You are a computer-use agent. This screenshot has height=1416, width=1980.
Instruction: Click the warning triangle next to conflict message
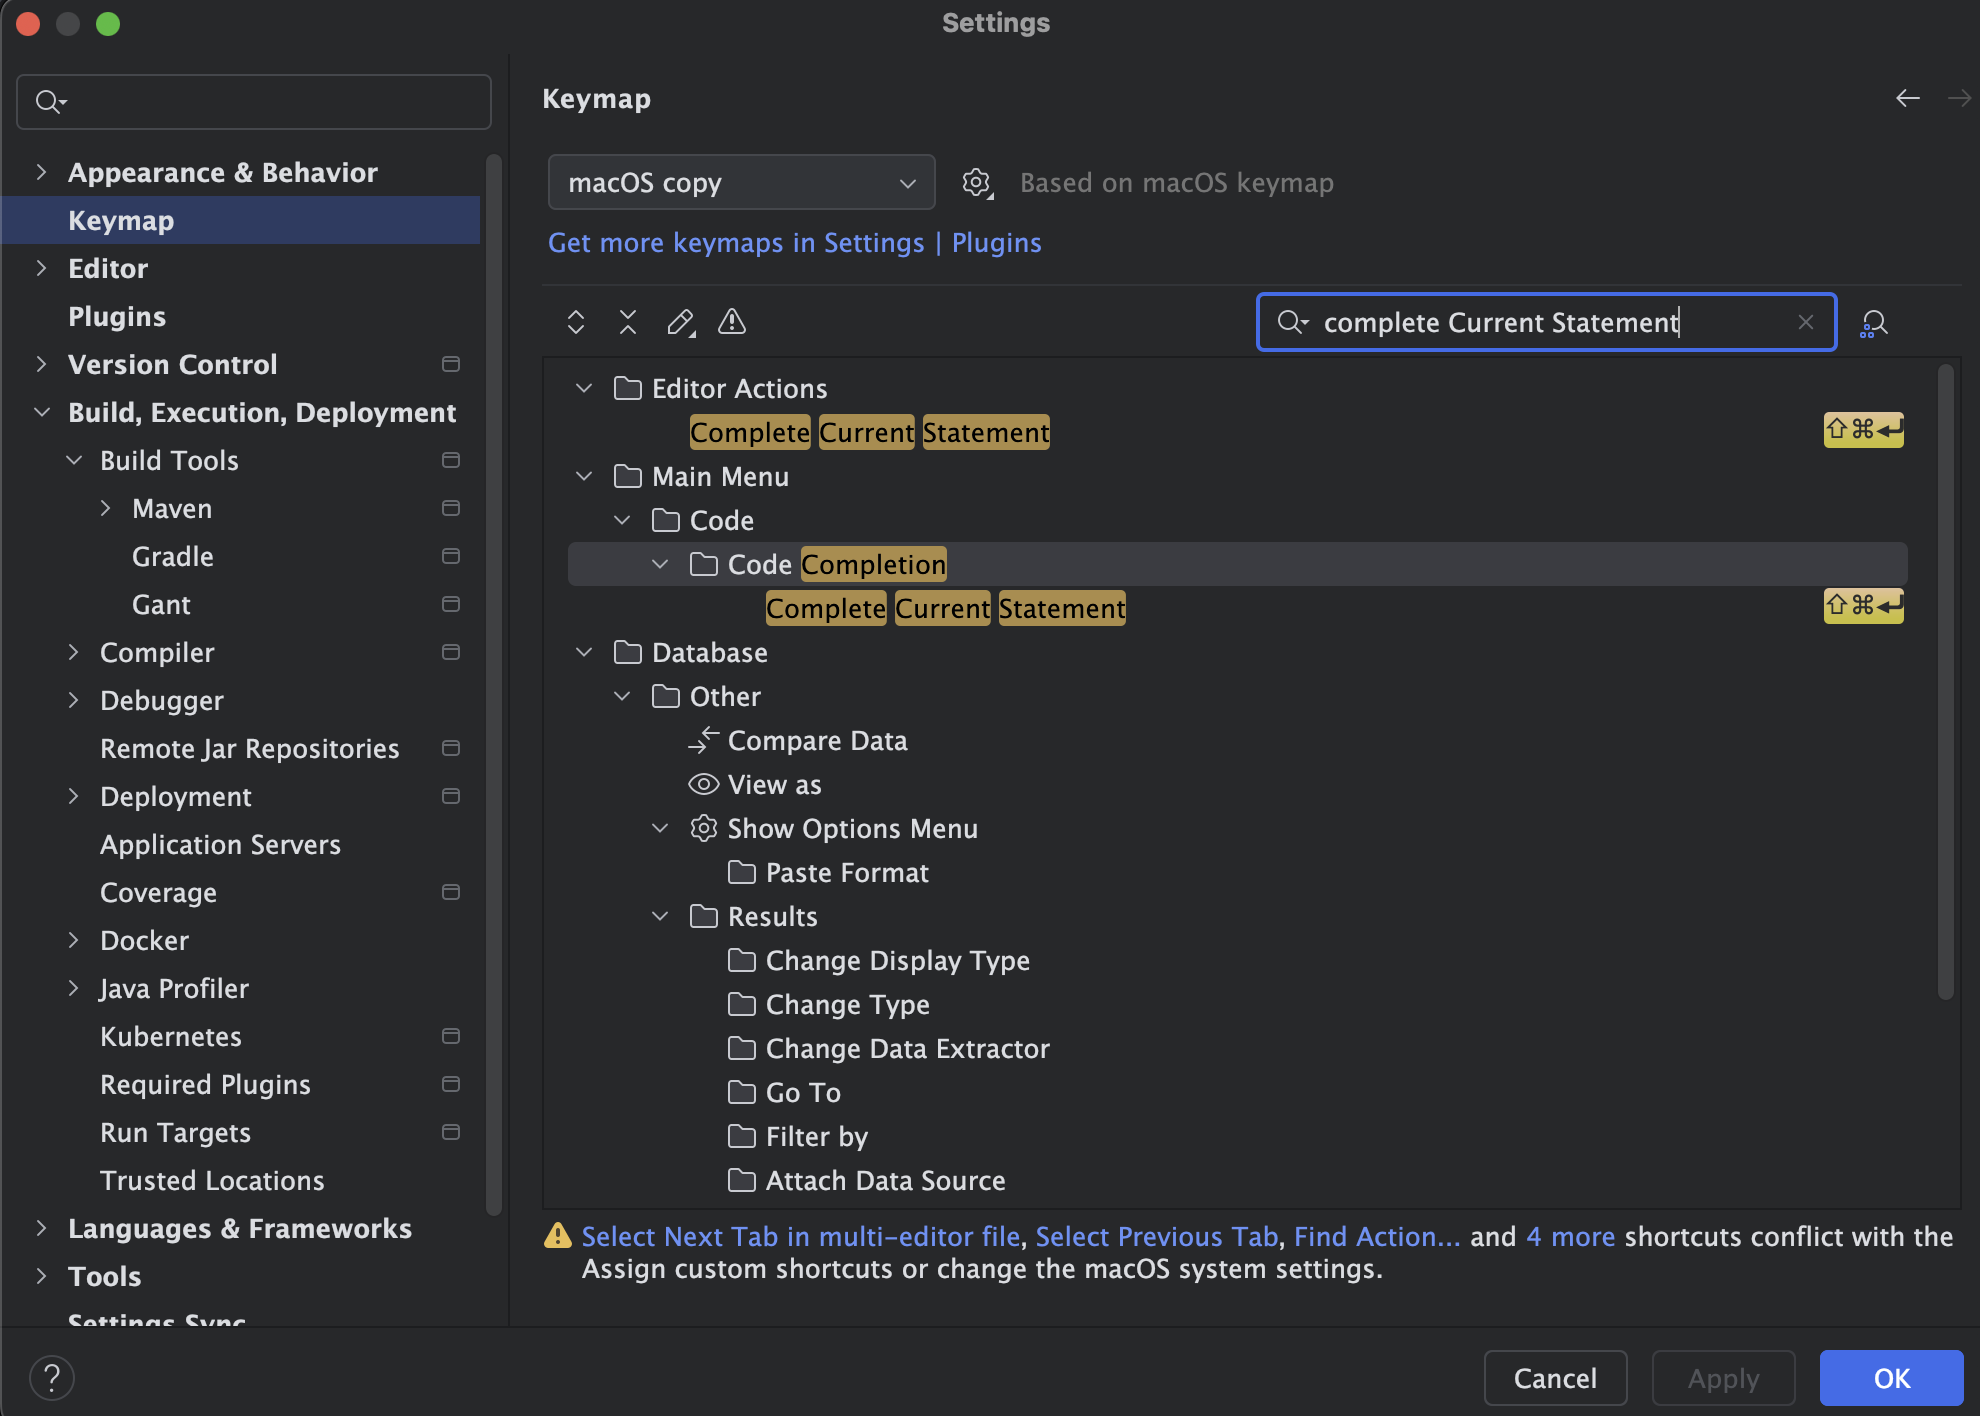coord(558,1236)
